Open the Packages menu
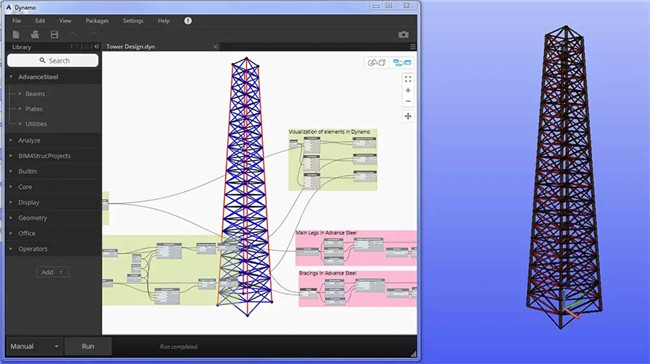Image resolution: width=650 pixels, height=364 pixels. click(97, 21)
